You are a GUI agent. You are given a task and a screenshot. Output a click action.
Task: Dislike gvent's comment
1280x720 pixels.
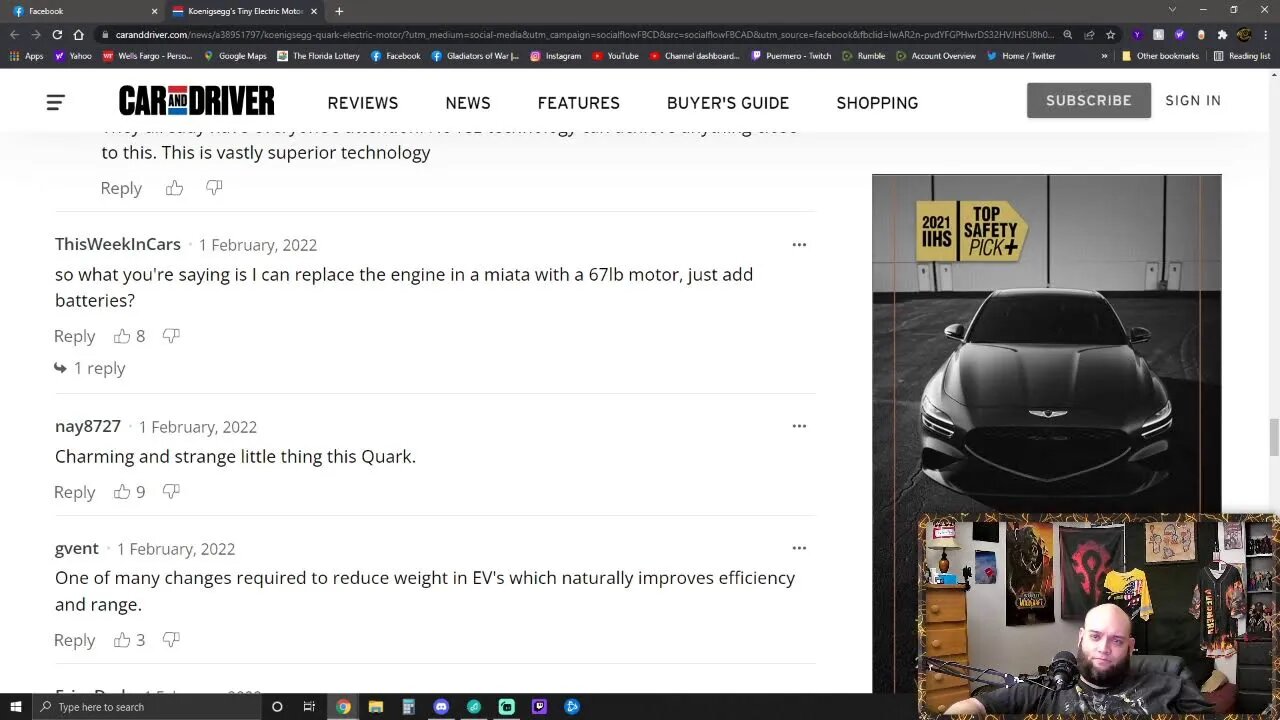tap(171, 640)
